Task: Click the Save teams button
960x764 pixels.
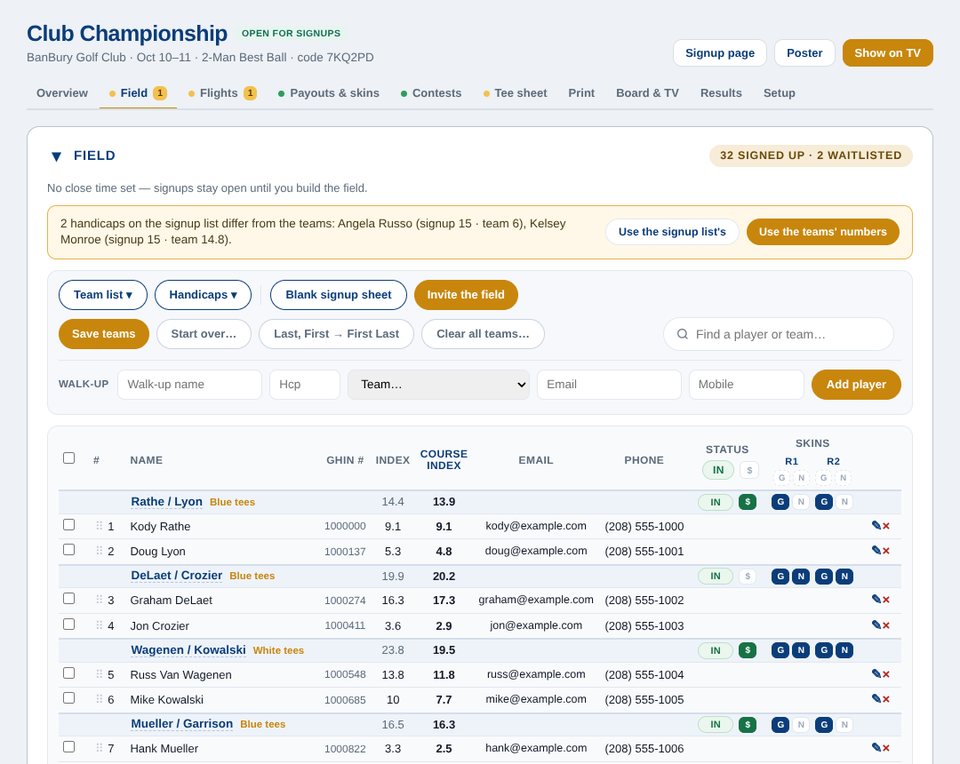Action: [103, 334]
